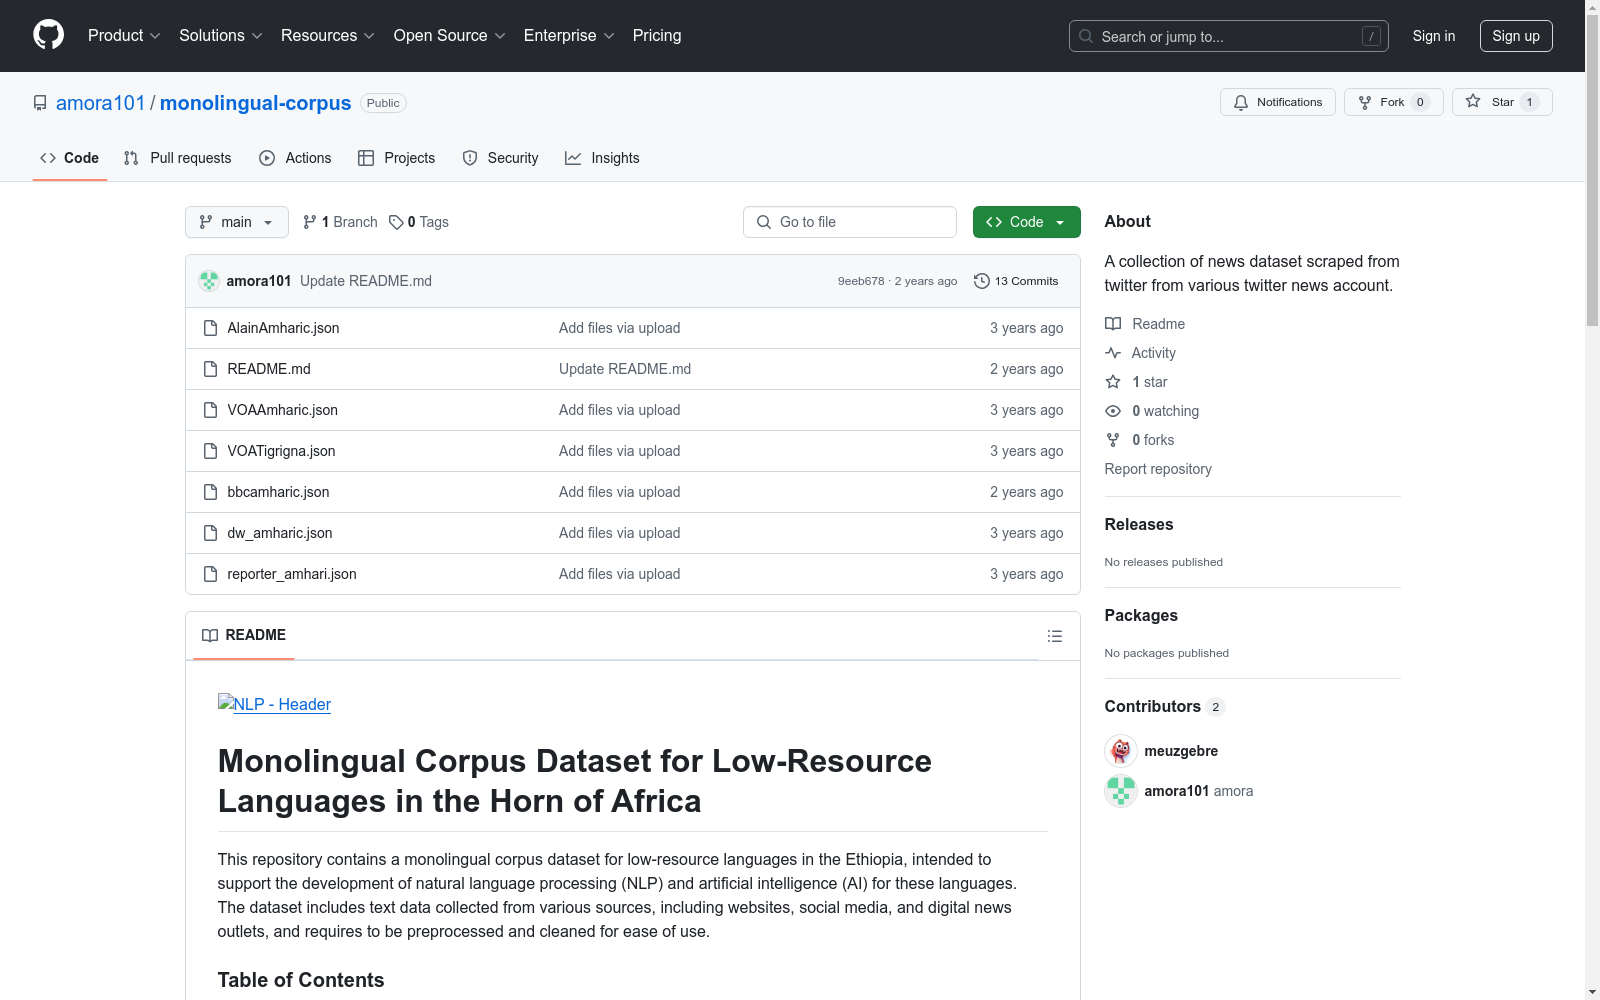Switch to the Projects tab
1600x1000 pixels.
pos(397,158)
